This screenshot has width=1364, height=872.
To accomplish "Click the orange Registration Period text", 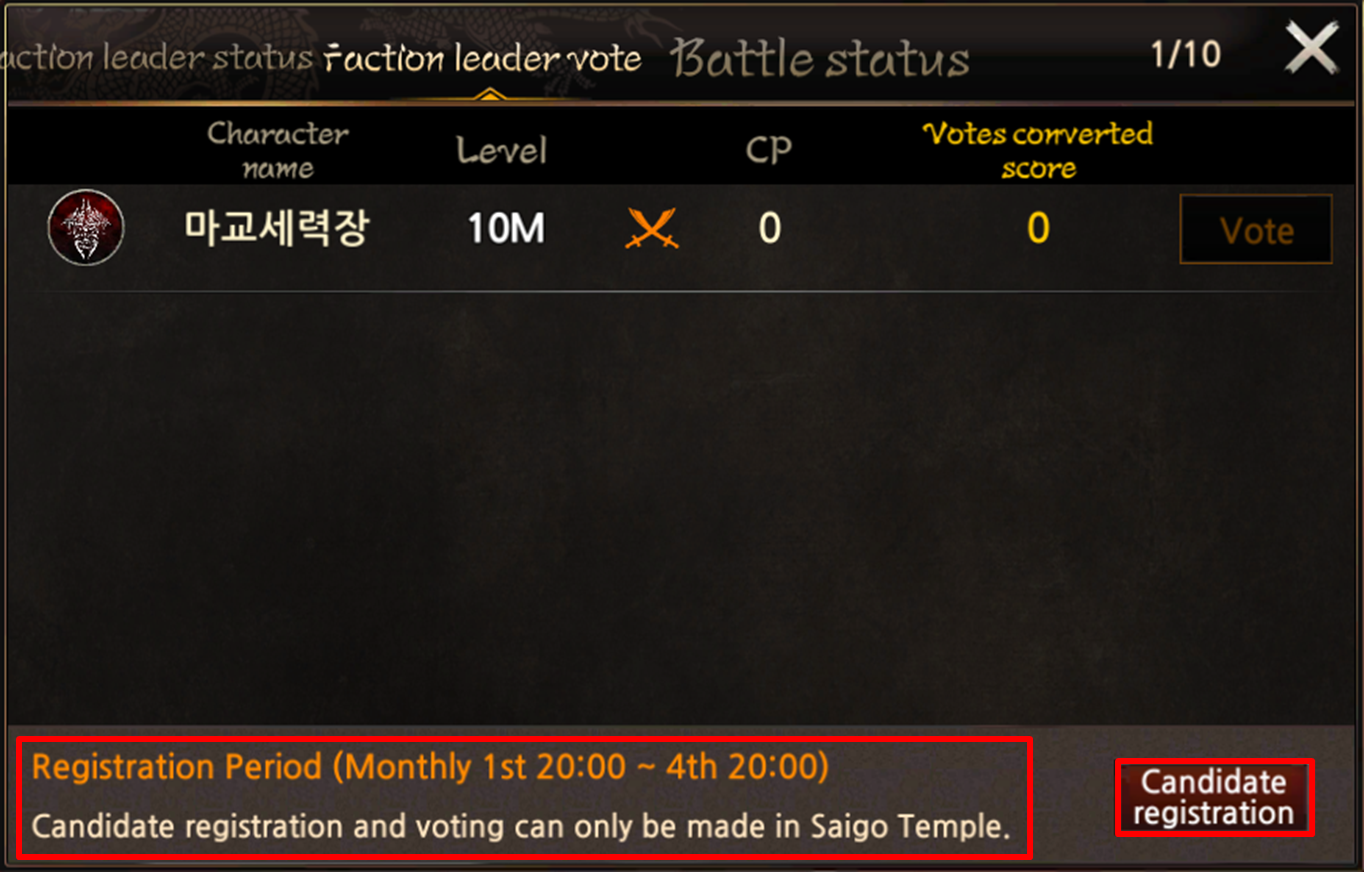I will click(x=430, y=767).
